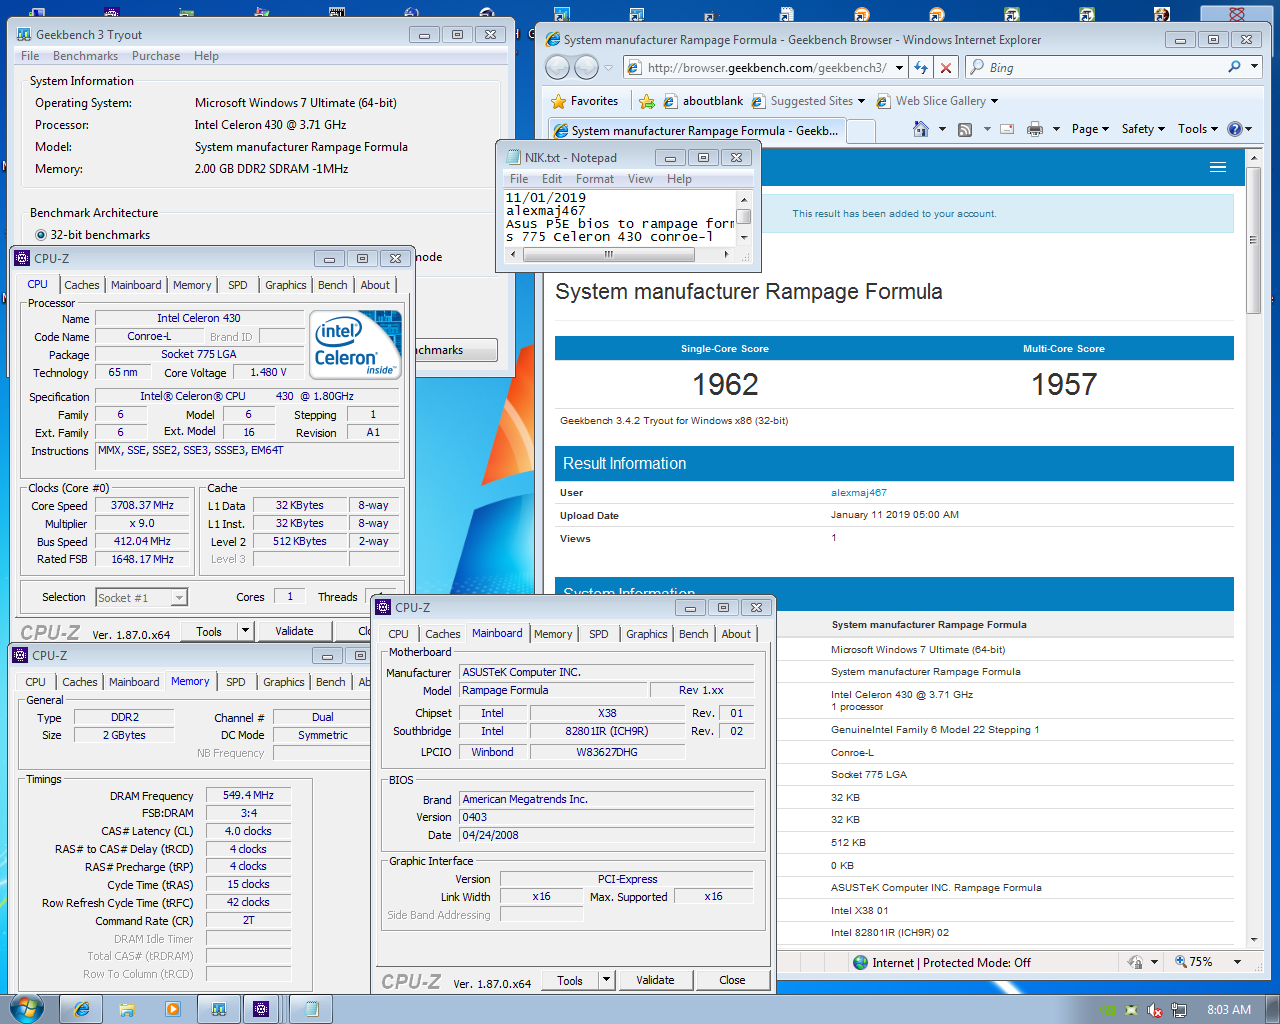Click the IE Forward navigation arrow
The width and height of the screenshot is (1280, 1024).
tap(586, 67)
